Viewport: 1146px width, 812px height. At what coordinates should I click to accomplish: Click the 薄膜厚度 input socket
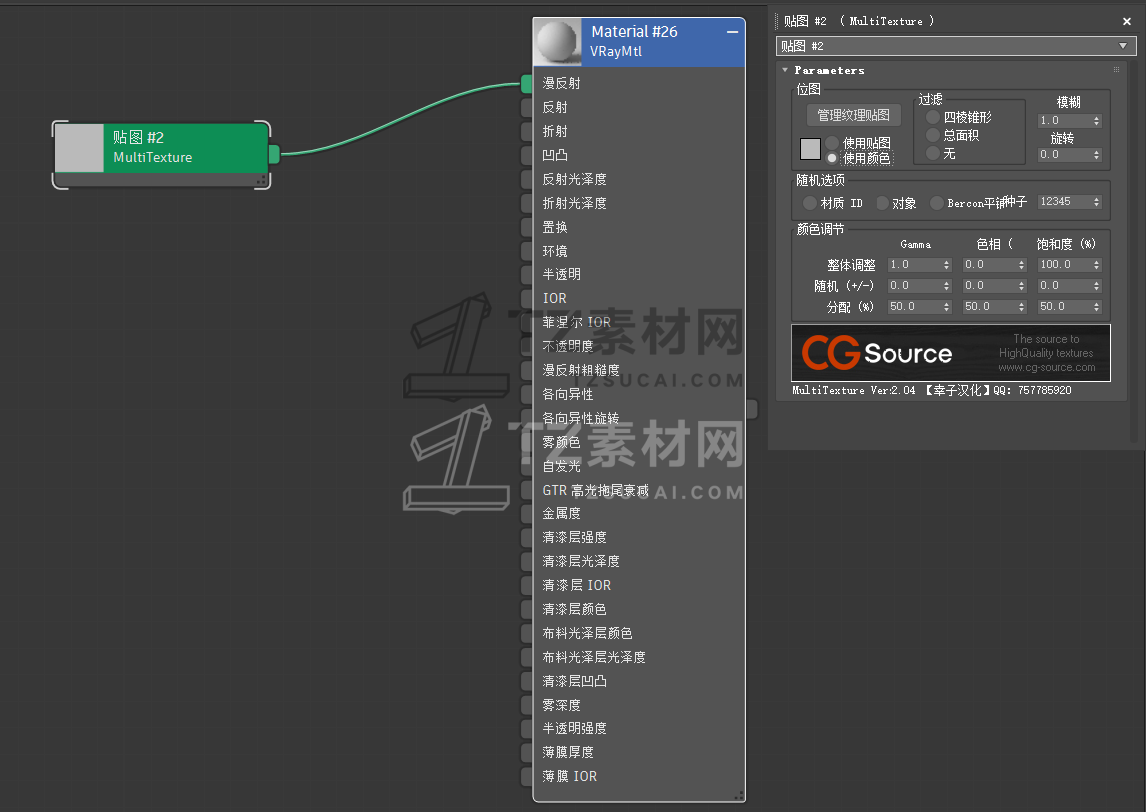click(x=526, y=753)
